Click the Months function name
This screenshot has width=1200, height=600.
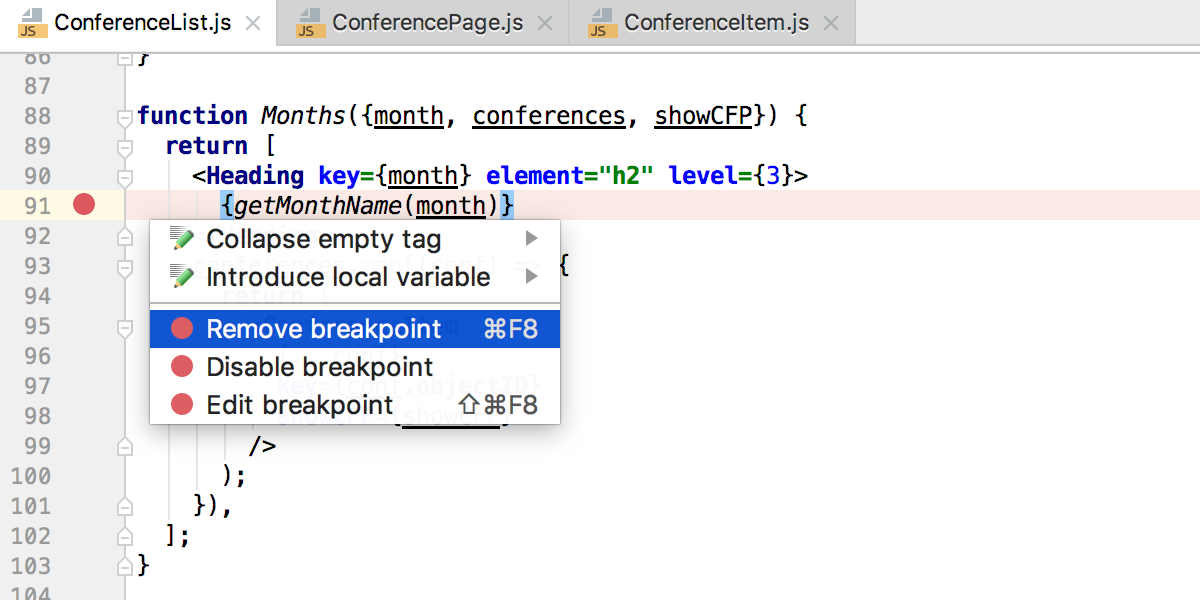click(303, 116)
